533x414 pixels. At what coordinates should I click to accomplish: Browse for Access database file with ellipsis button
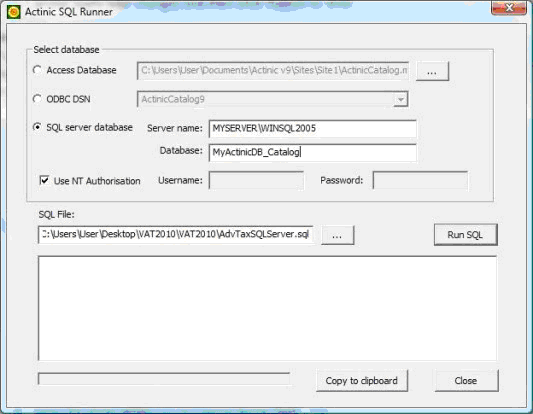point(432,71)
